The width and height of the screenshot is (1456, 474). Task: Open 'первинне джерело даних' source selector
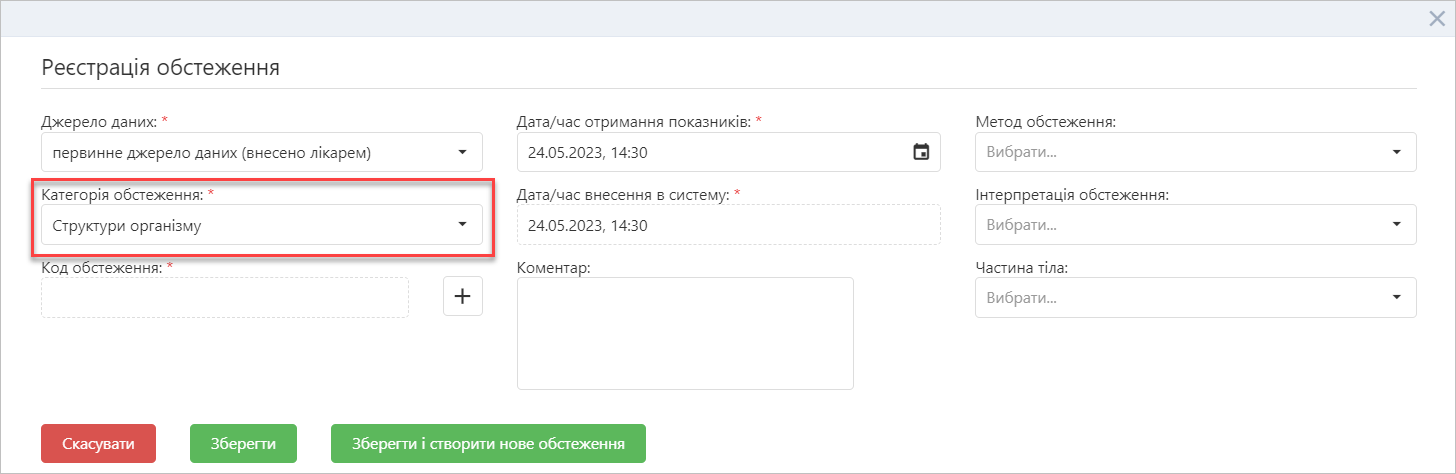(262, 152)
